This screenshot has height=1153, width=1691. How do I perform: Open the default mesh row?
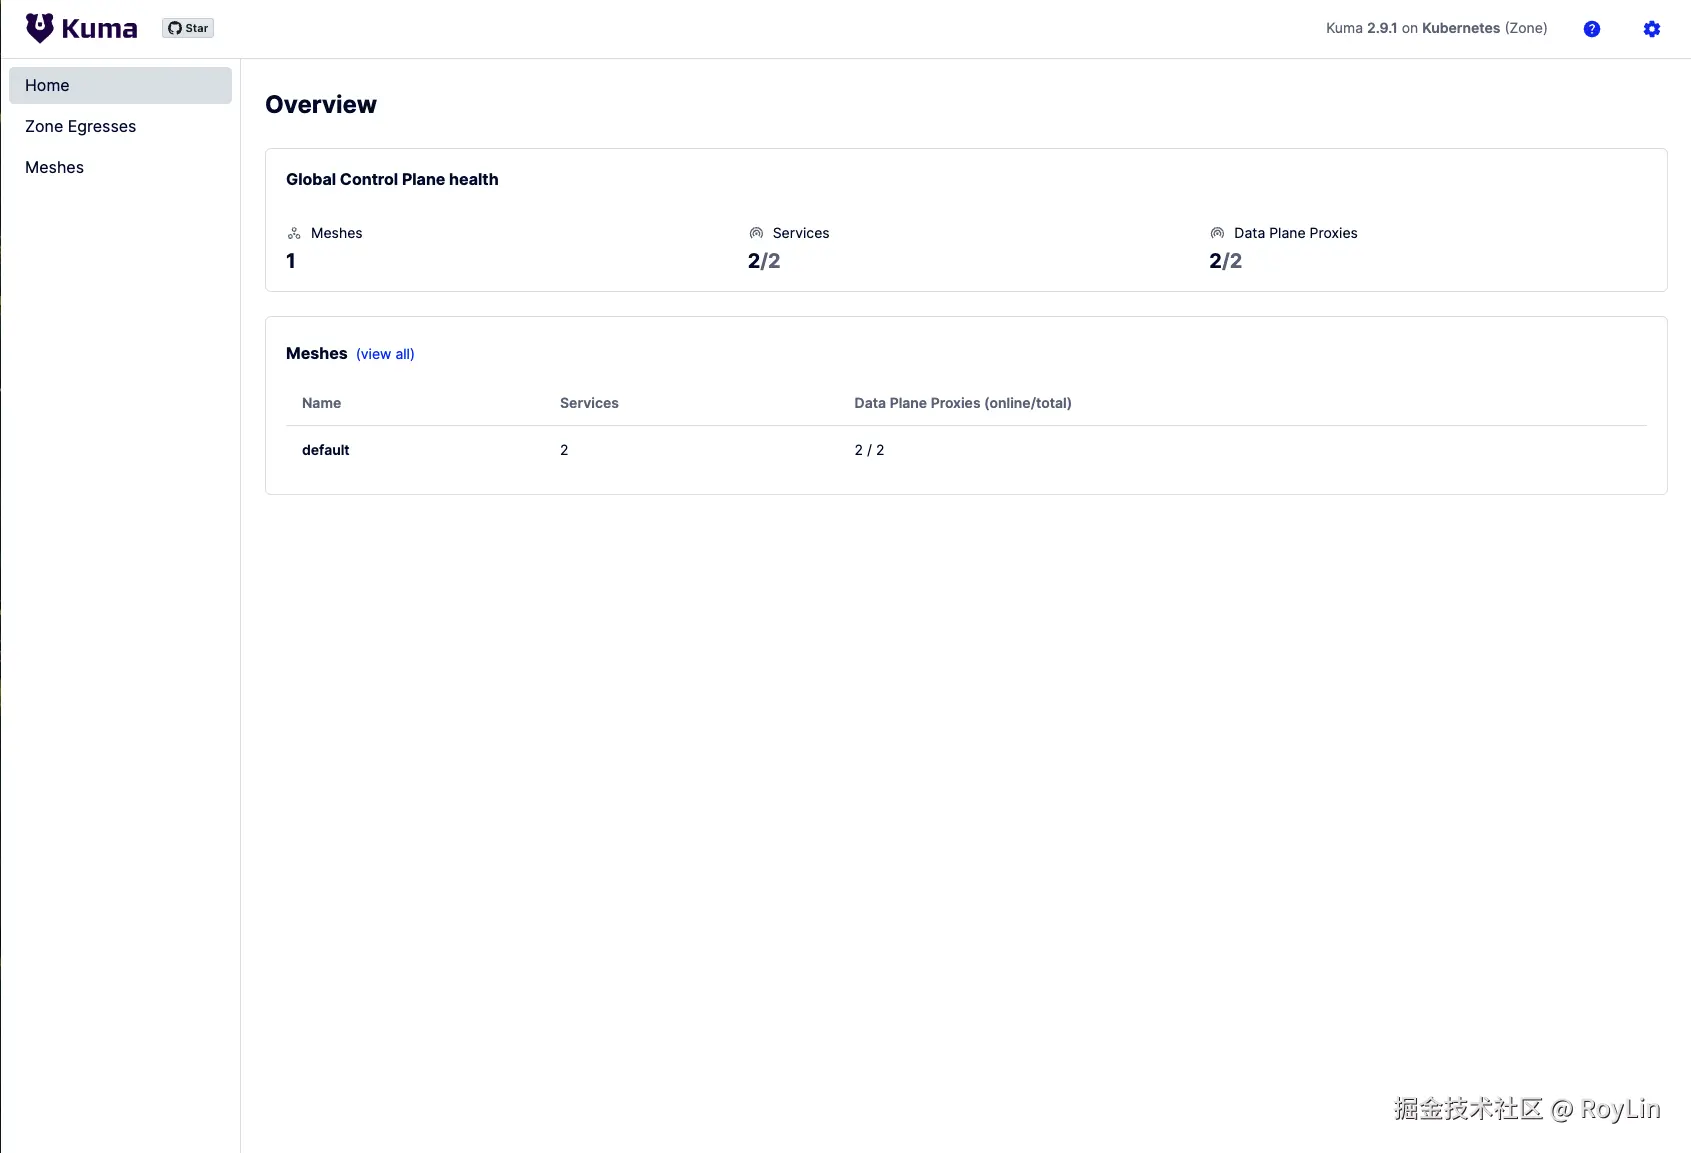click(x=326, y=450)
